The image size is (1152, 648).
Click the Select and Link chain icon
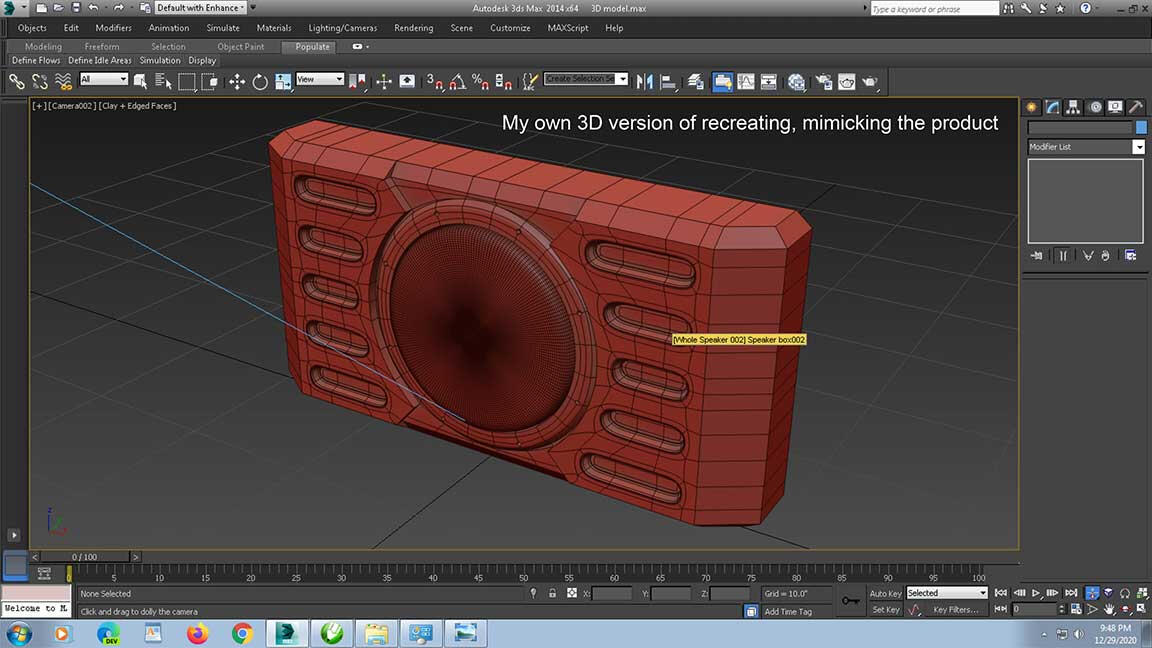tap(17, 81)
